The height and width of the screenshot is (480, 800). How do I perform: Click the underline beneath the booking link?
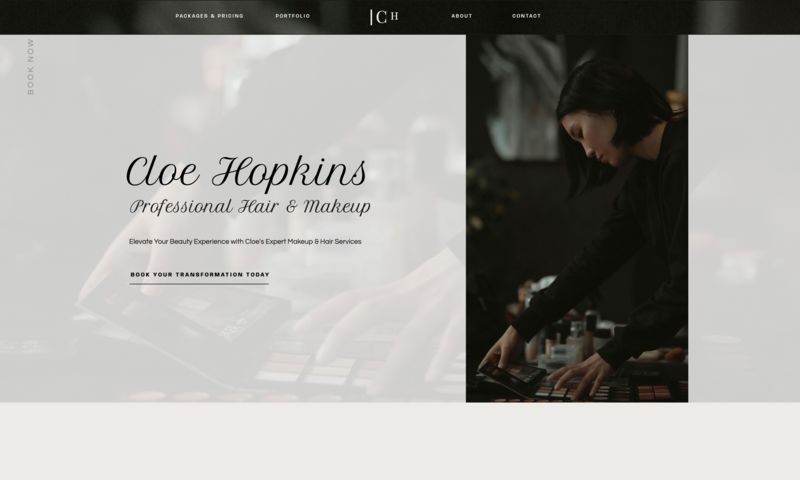199,284
